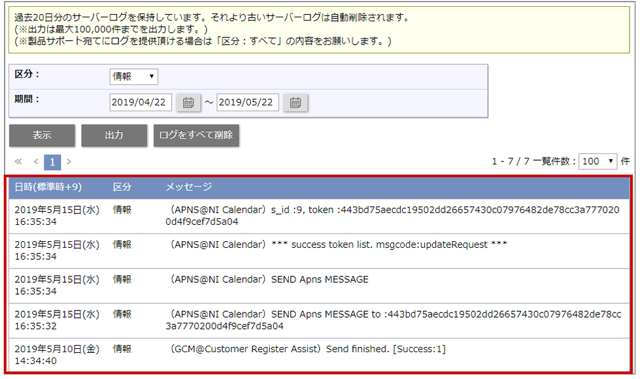The height and width of the screenshot is (379, 640).
Task: Go to previous page arrow
Action: click(36, 162)
